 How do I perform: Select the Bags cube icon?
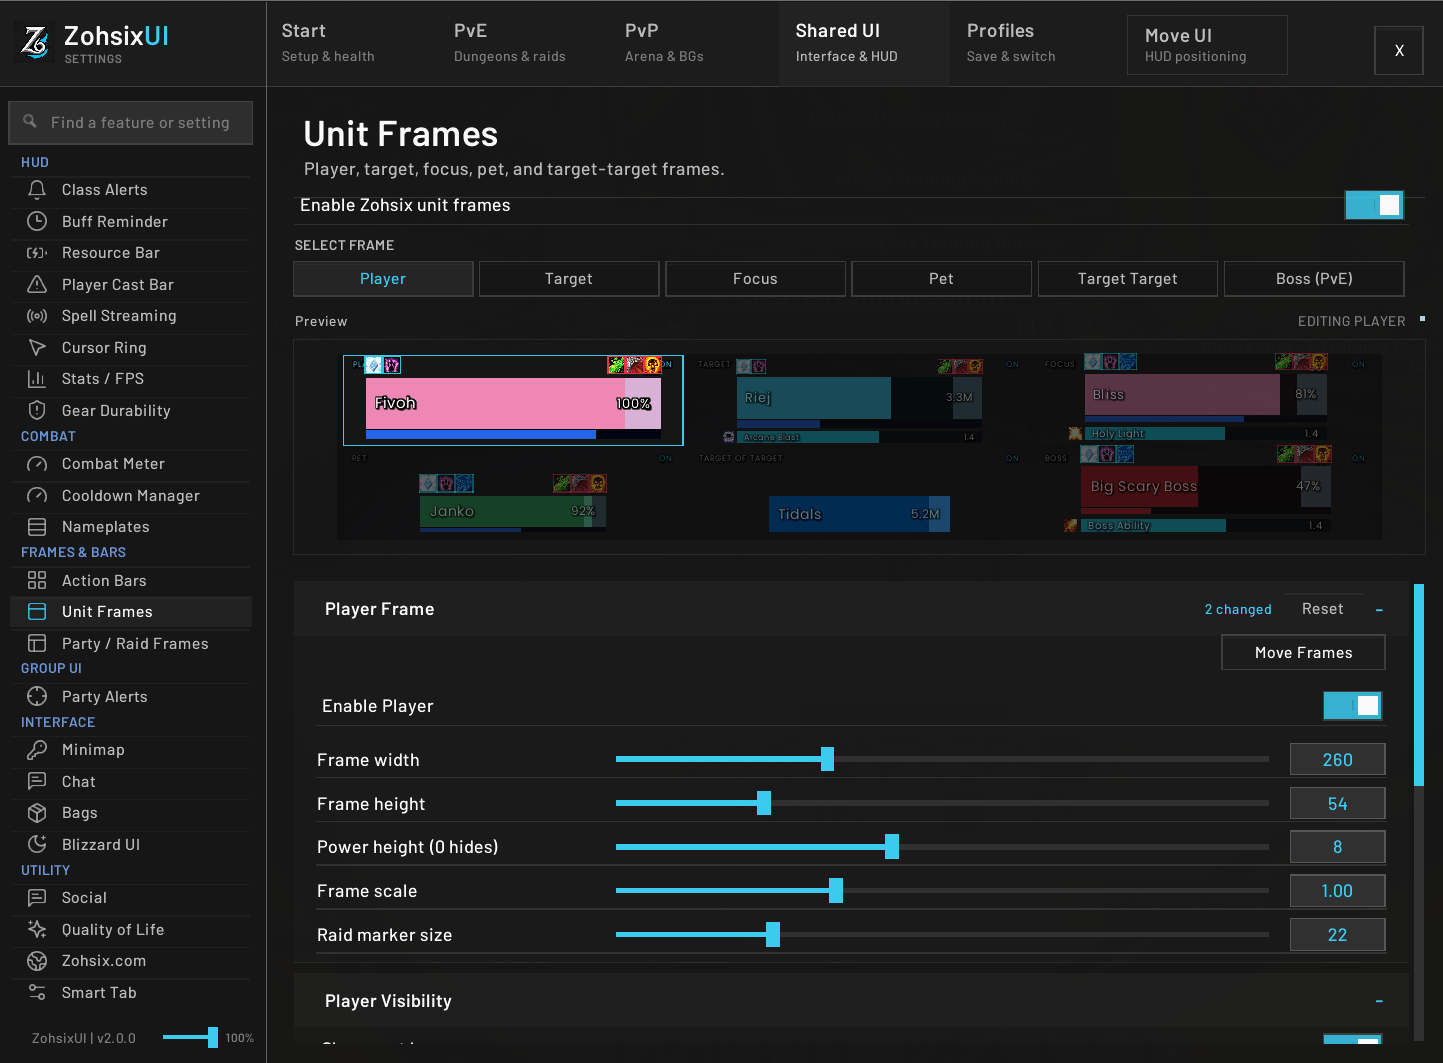coord(37,813)
